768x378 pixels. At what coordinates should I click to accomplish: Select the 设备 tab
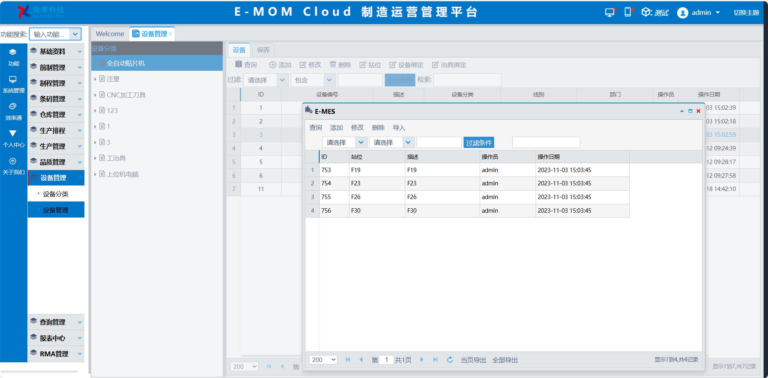click(239, 50)
